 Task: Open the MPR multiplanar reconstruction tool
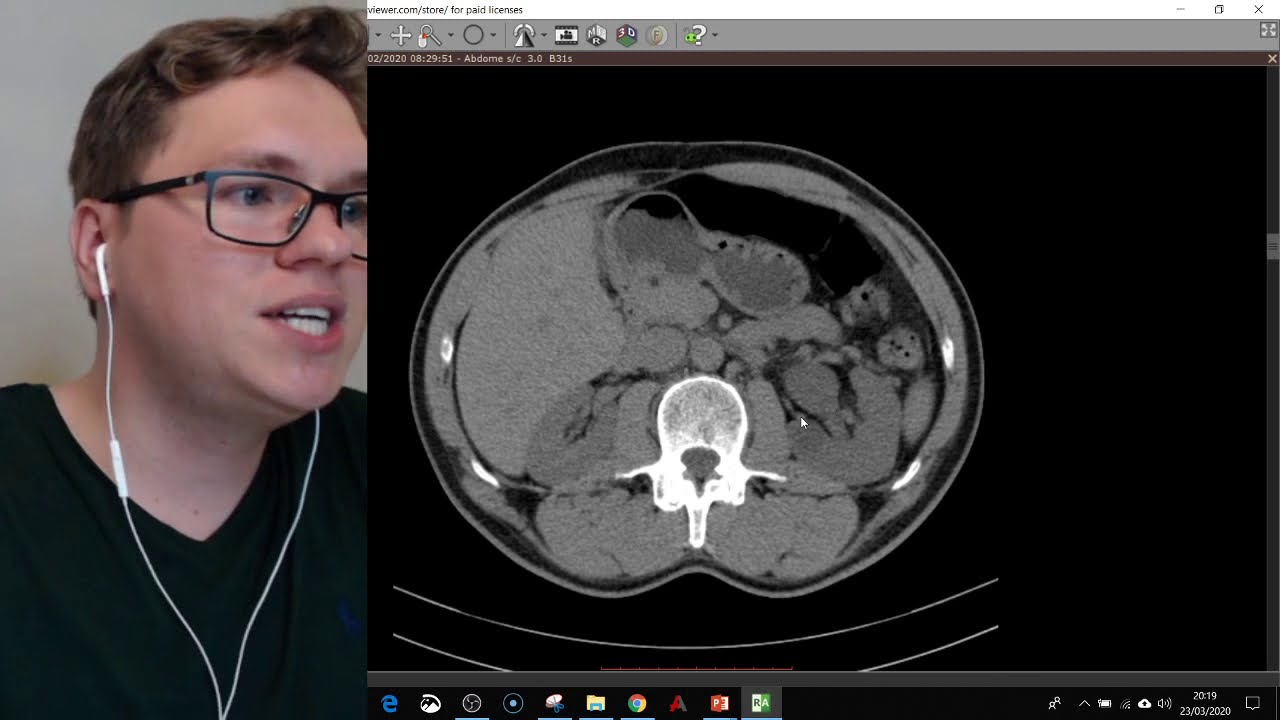click(x=597, y=35)
